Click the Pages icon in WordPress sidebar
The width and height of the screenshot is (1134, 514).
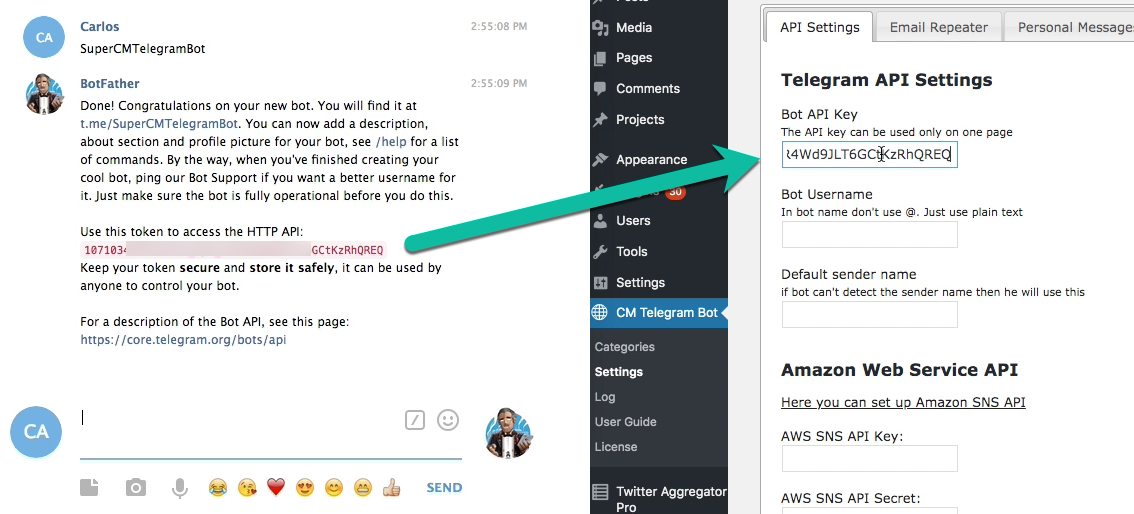(600, 58)
